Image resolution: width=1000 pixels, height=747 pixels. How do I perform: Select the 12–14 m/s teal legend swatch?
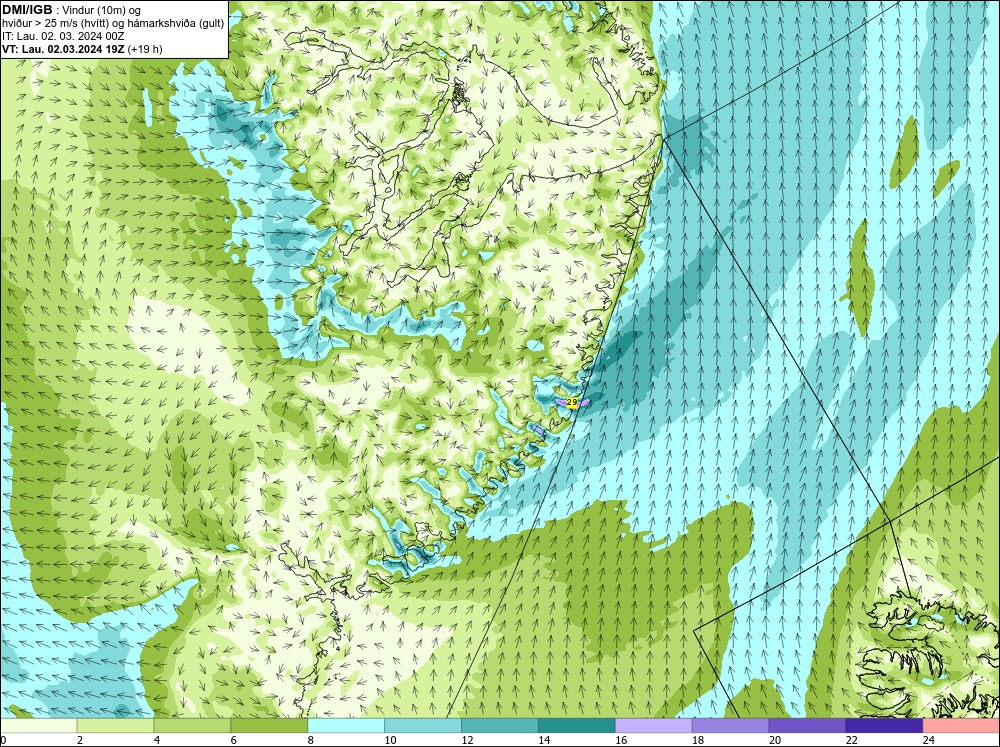point(499,726)
